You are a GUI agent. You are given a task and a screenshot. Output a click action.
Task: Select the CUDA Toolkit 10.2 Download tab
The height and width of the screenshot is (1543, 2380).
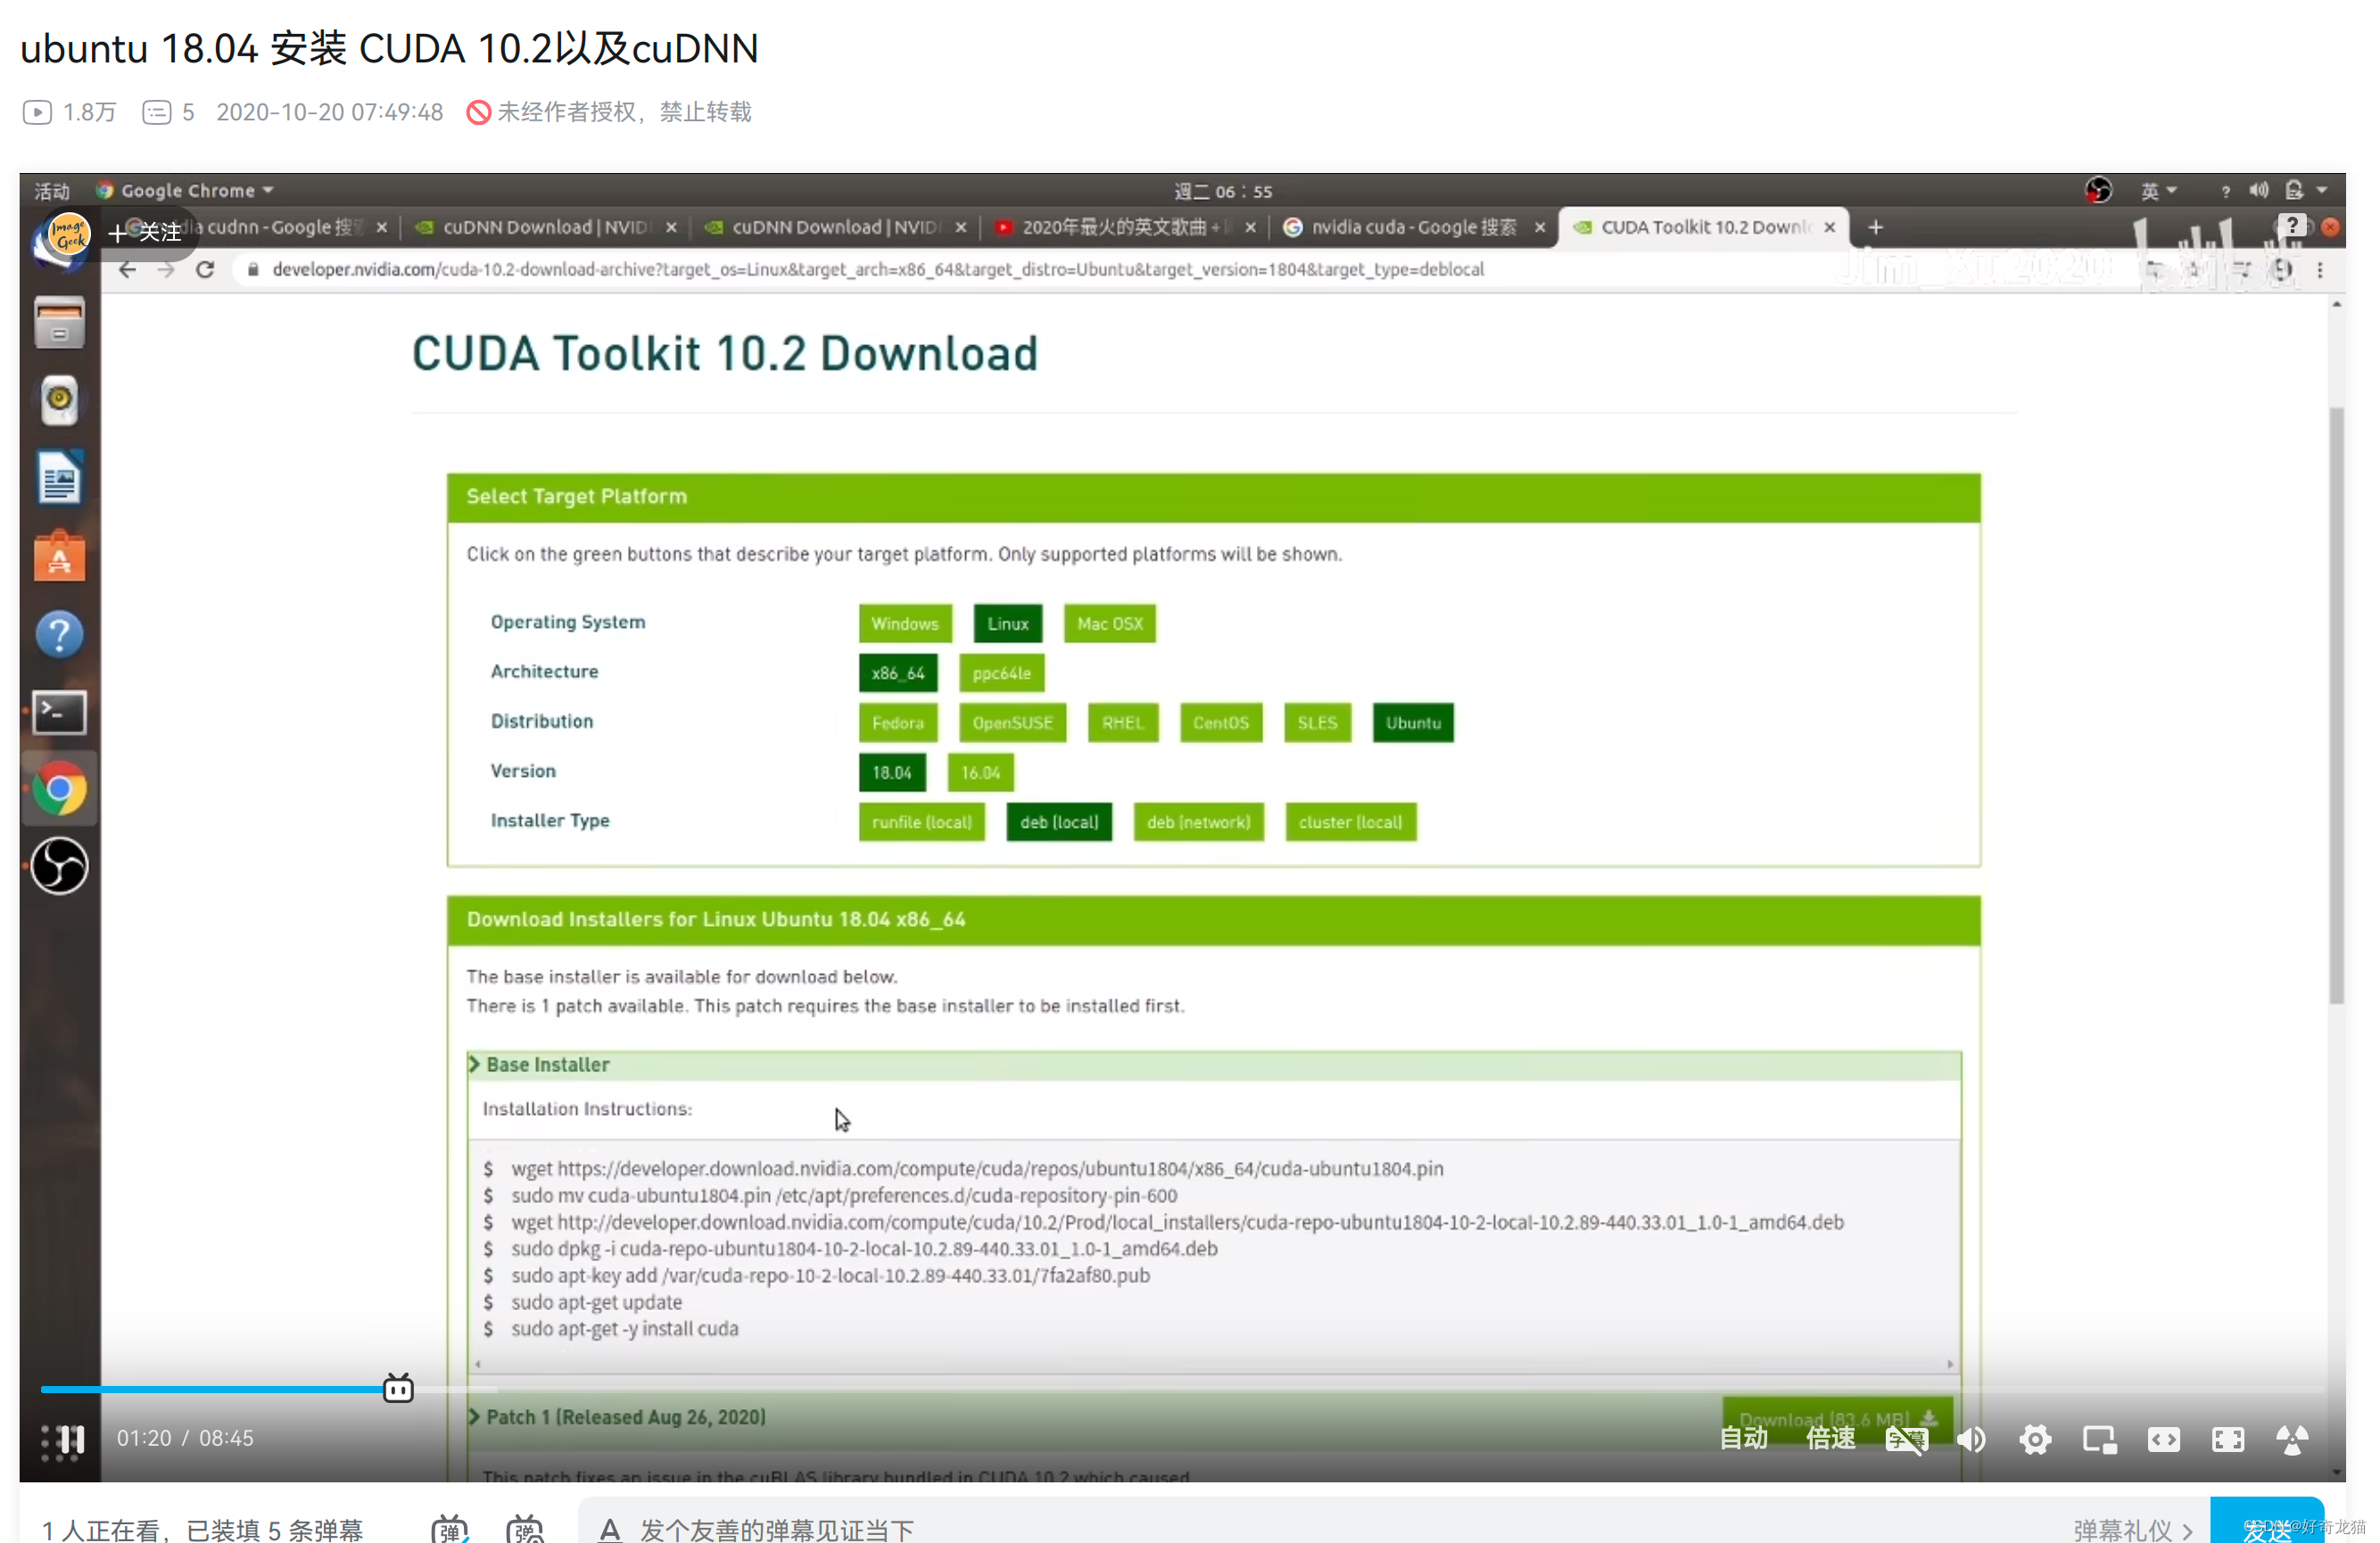click(x=1704, y=228)
